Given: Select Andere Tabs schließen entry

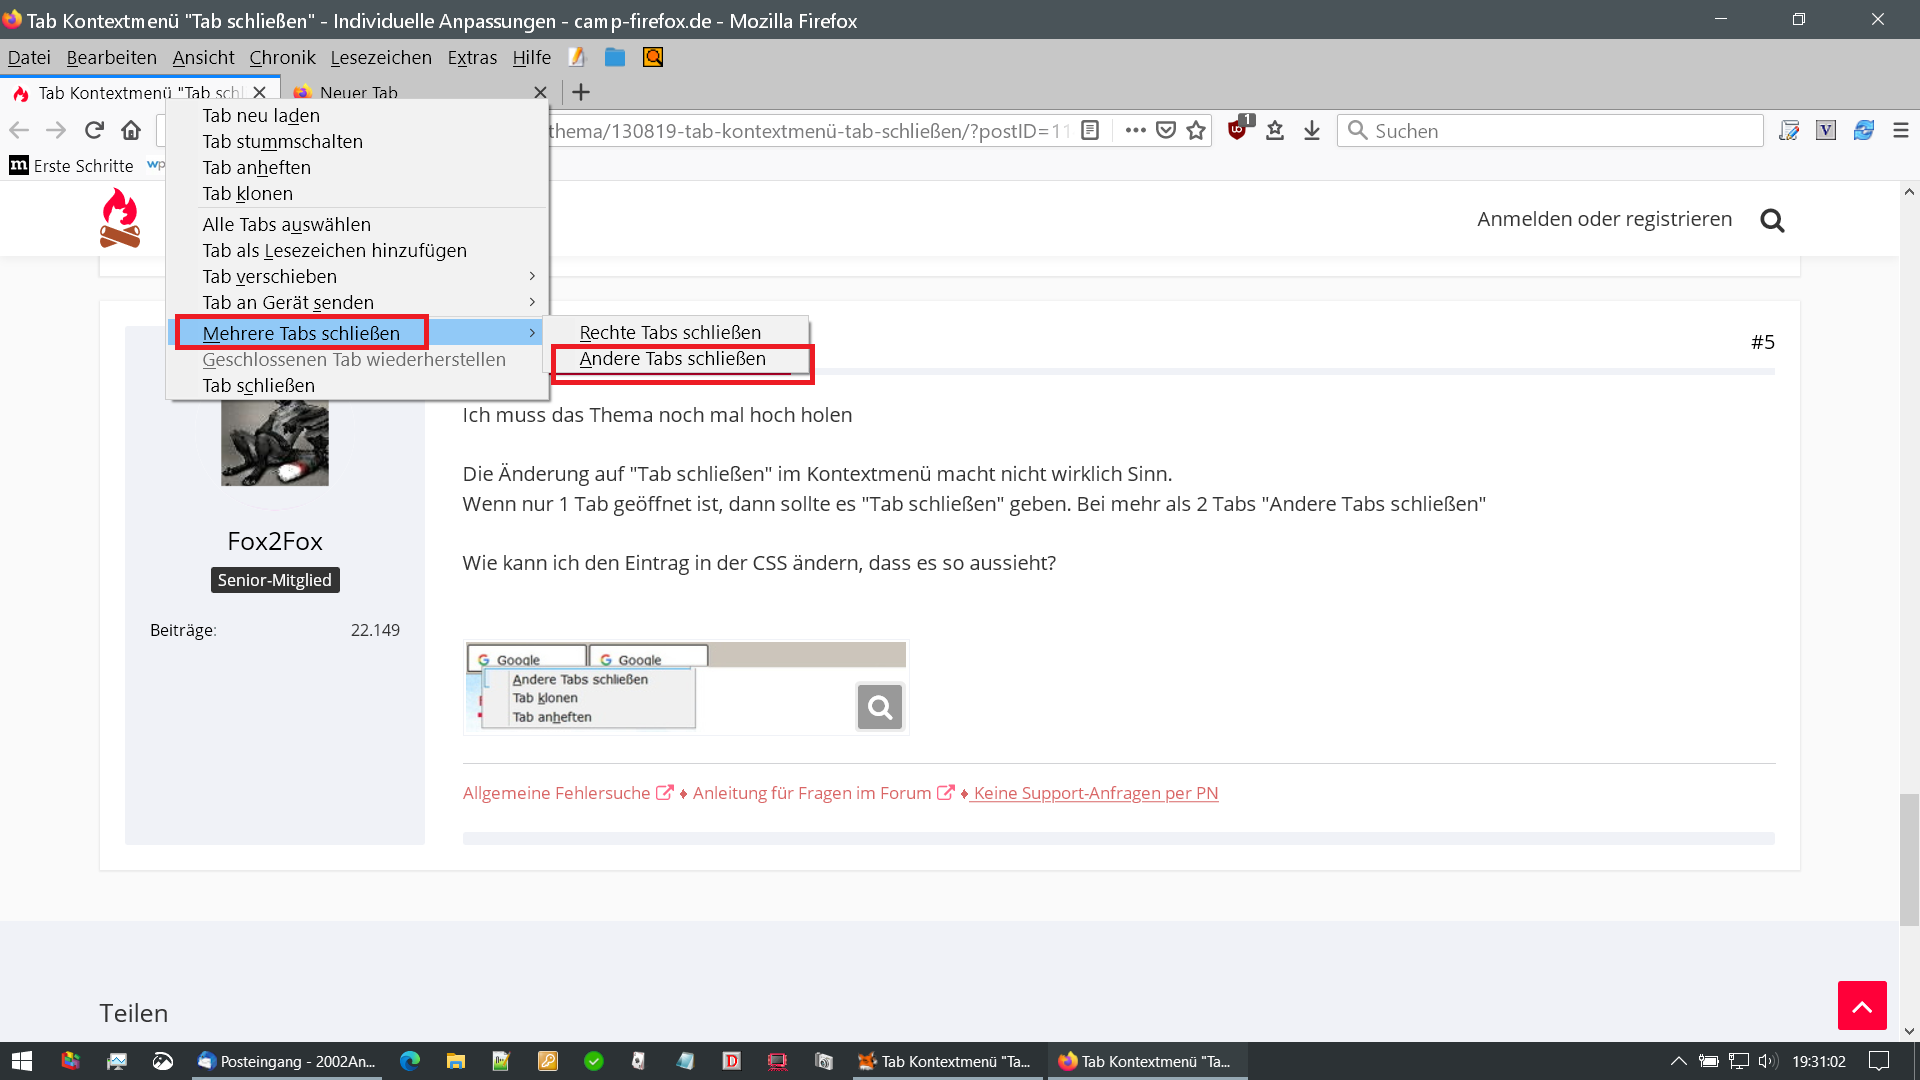Looking at the screenshot, I should tap(672, 359).
